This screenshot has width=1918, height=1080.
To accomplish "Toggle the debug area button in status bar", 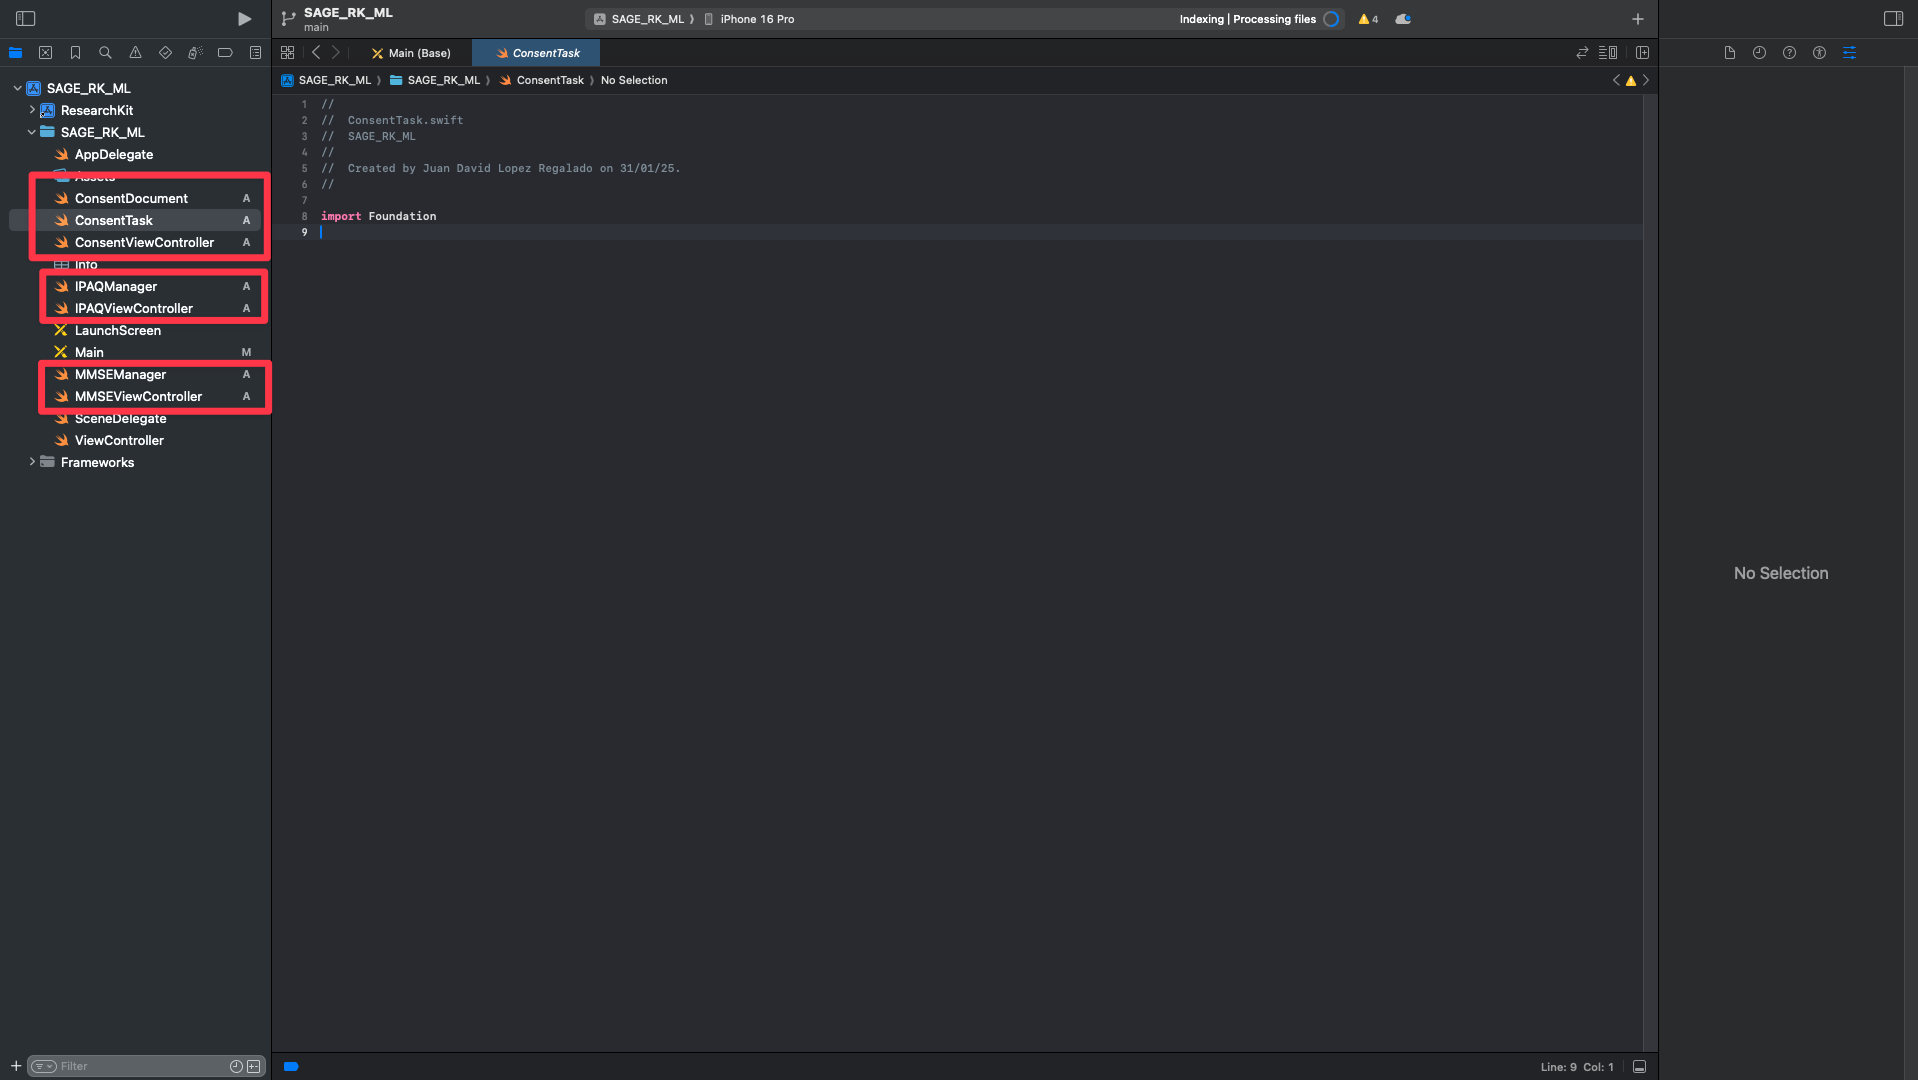I will click(x=1639, y=1067).
